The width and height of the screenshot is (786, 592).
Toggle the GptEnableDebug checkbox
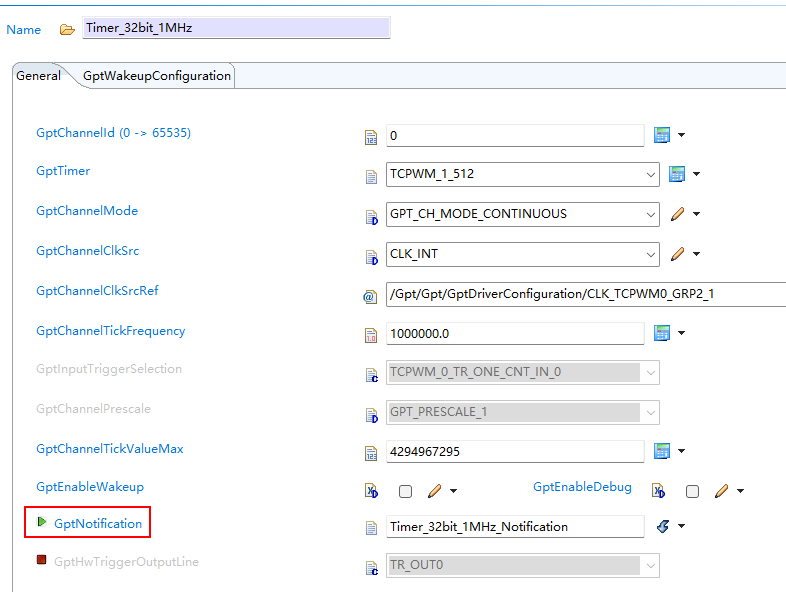[x=692, y=491]
